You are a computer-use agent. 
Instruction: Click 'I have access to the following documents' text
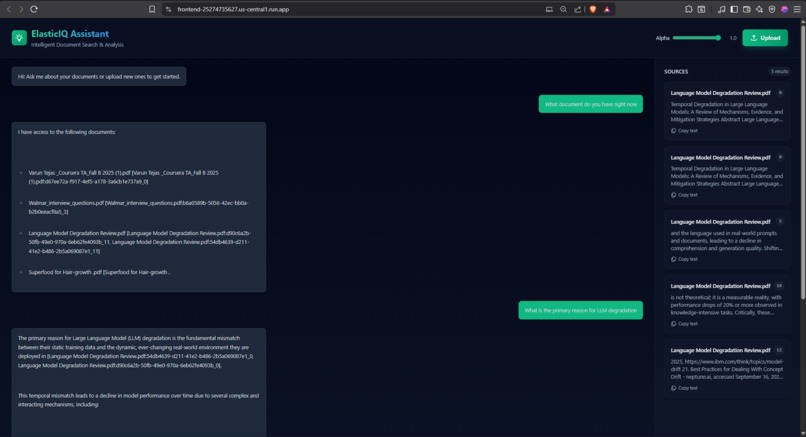pyautogui.click(x=67, y=132)
